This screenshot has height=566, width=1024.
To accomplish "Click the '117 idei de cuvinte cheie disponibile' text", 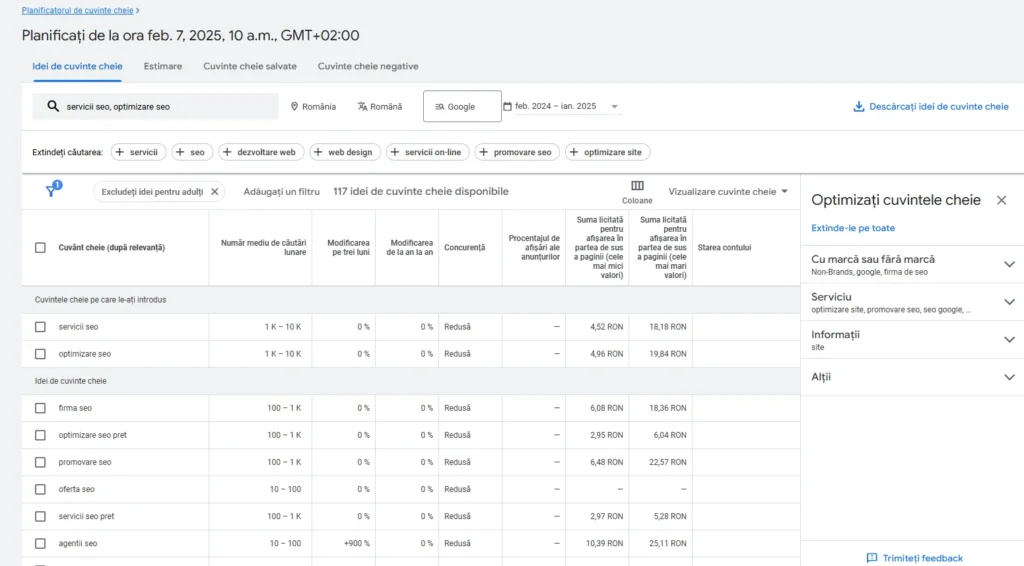I will pyautogui.click(x=421, y=191).
